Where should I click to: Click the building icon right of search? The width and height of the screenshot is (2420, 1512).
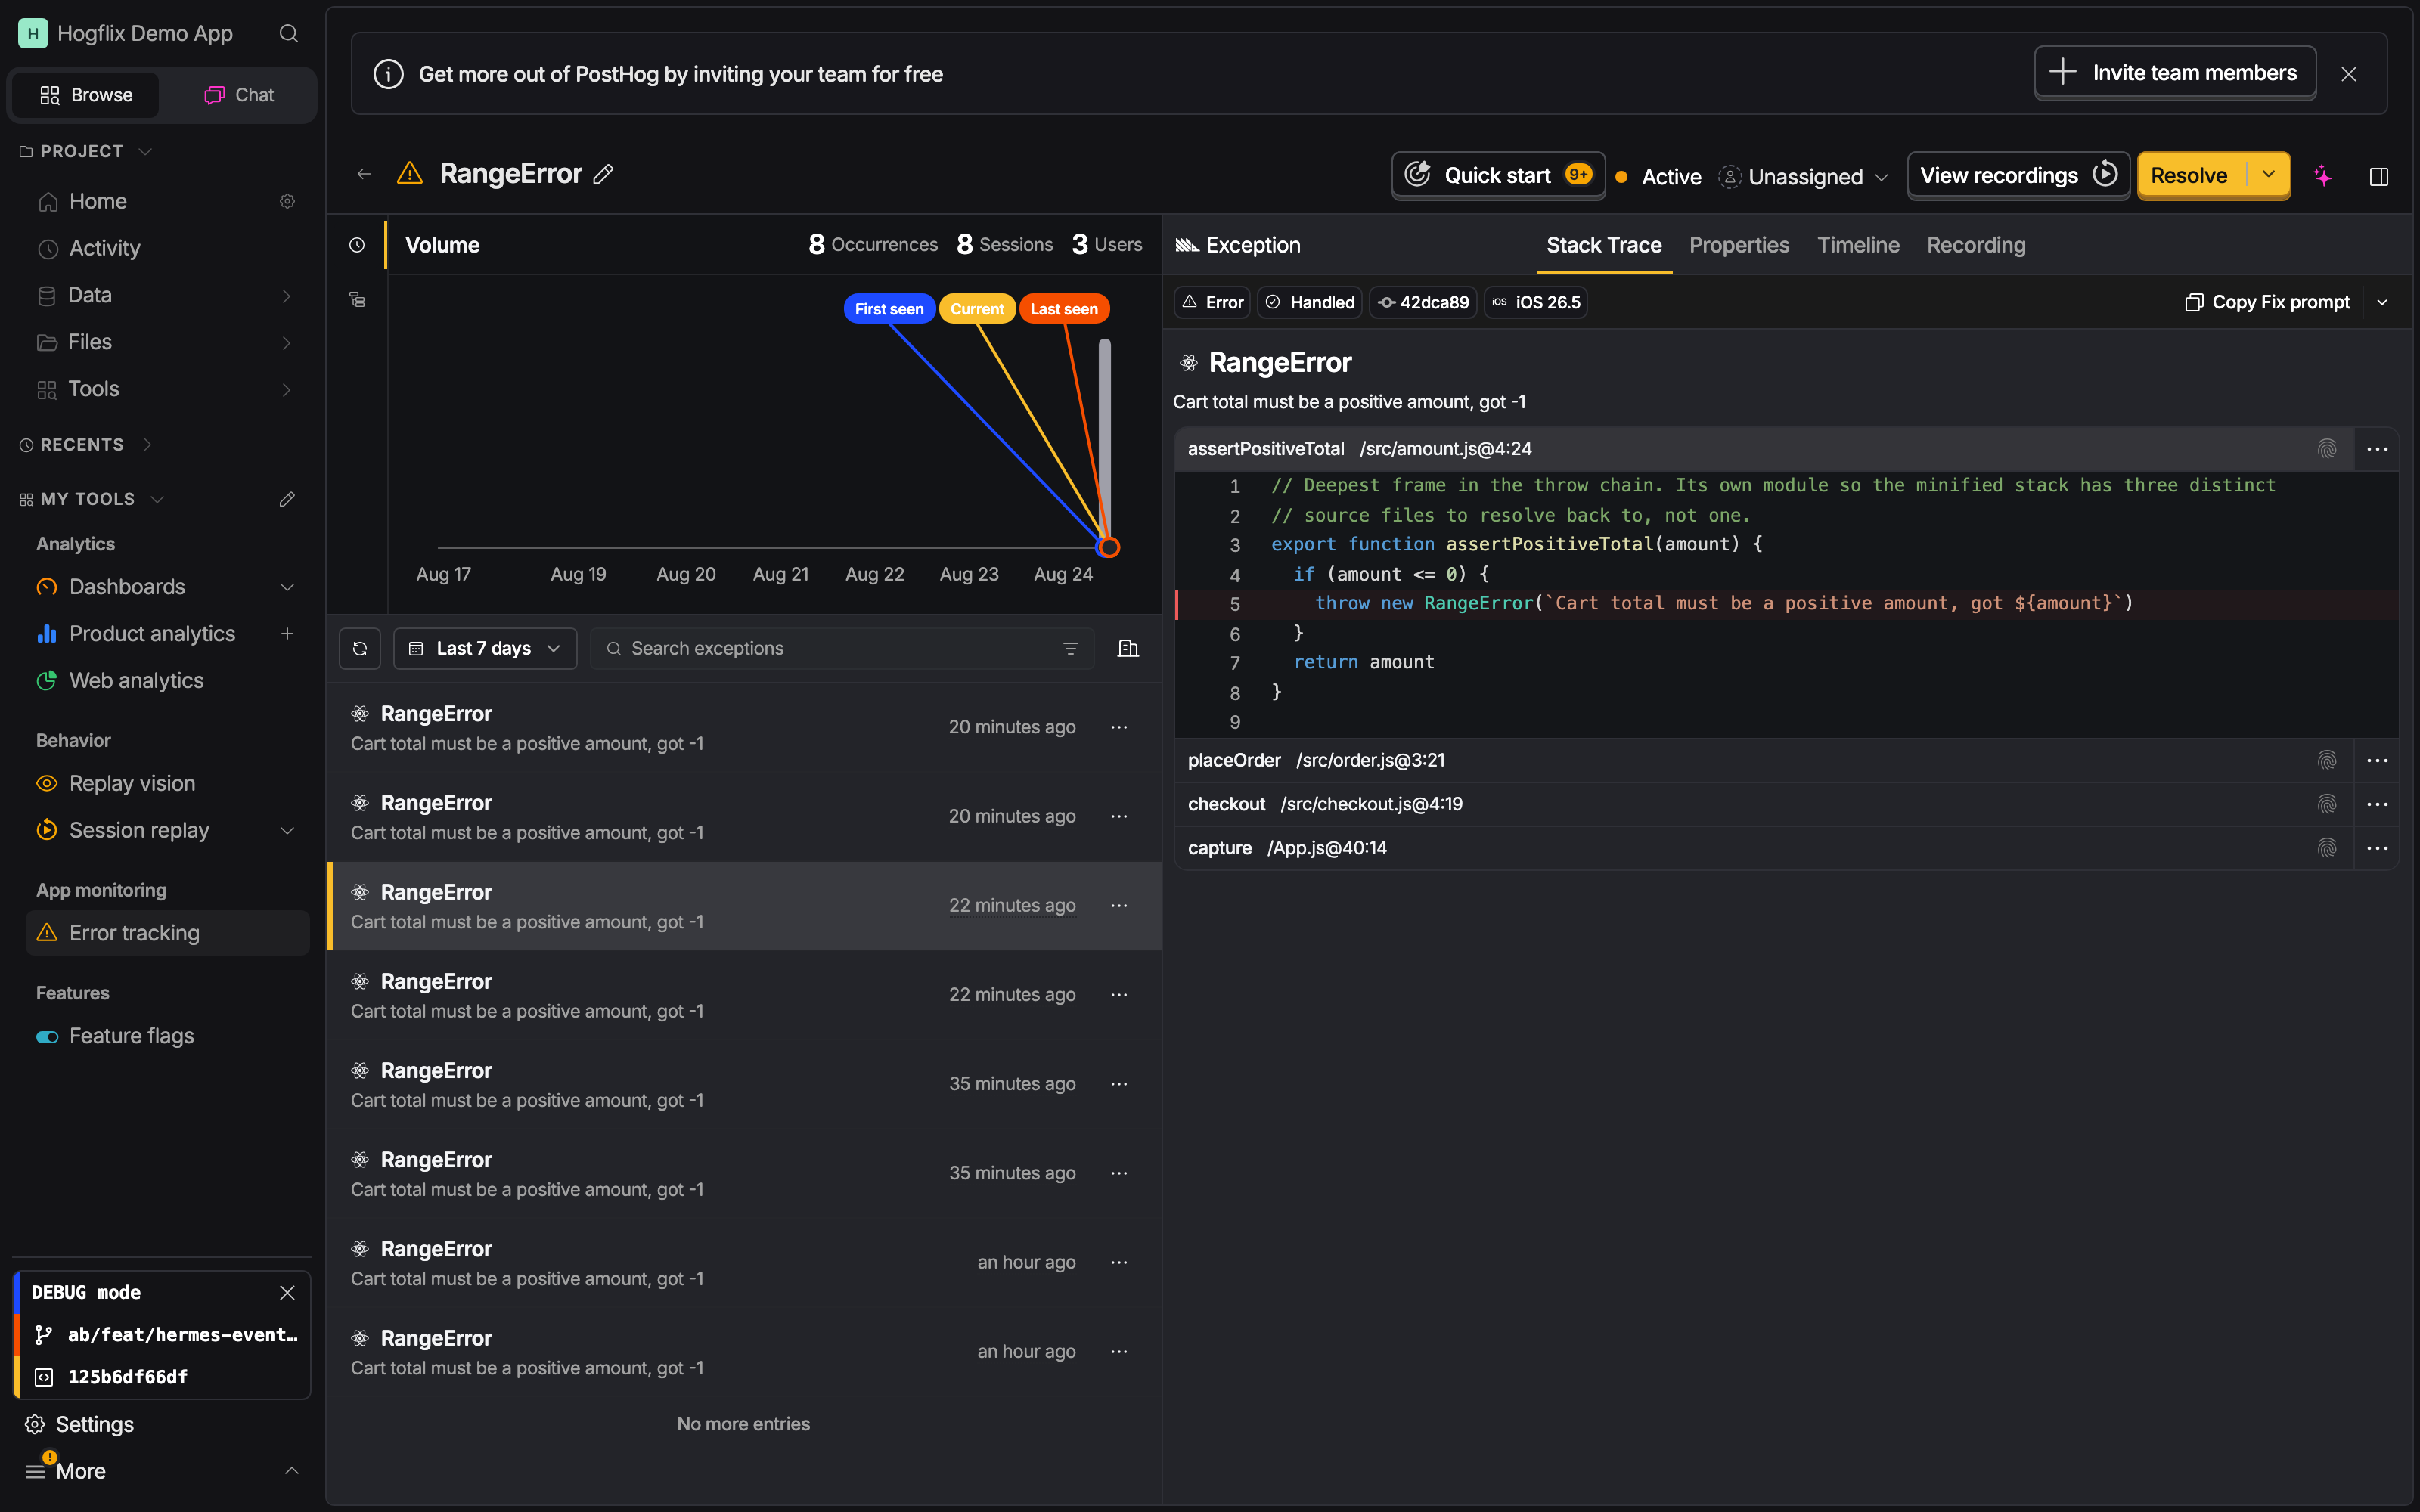click(x=1128, y=648)
